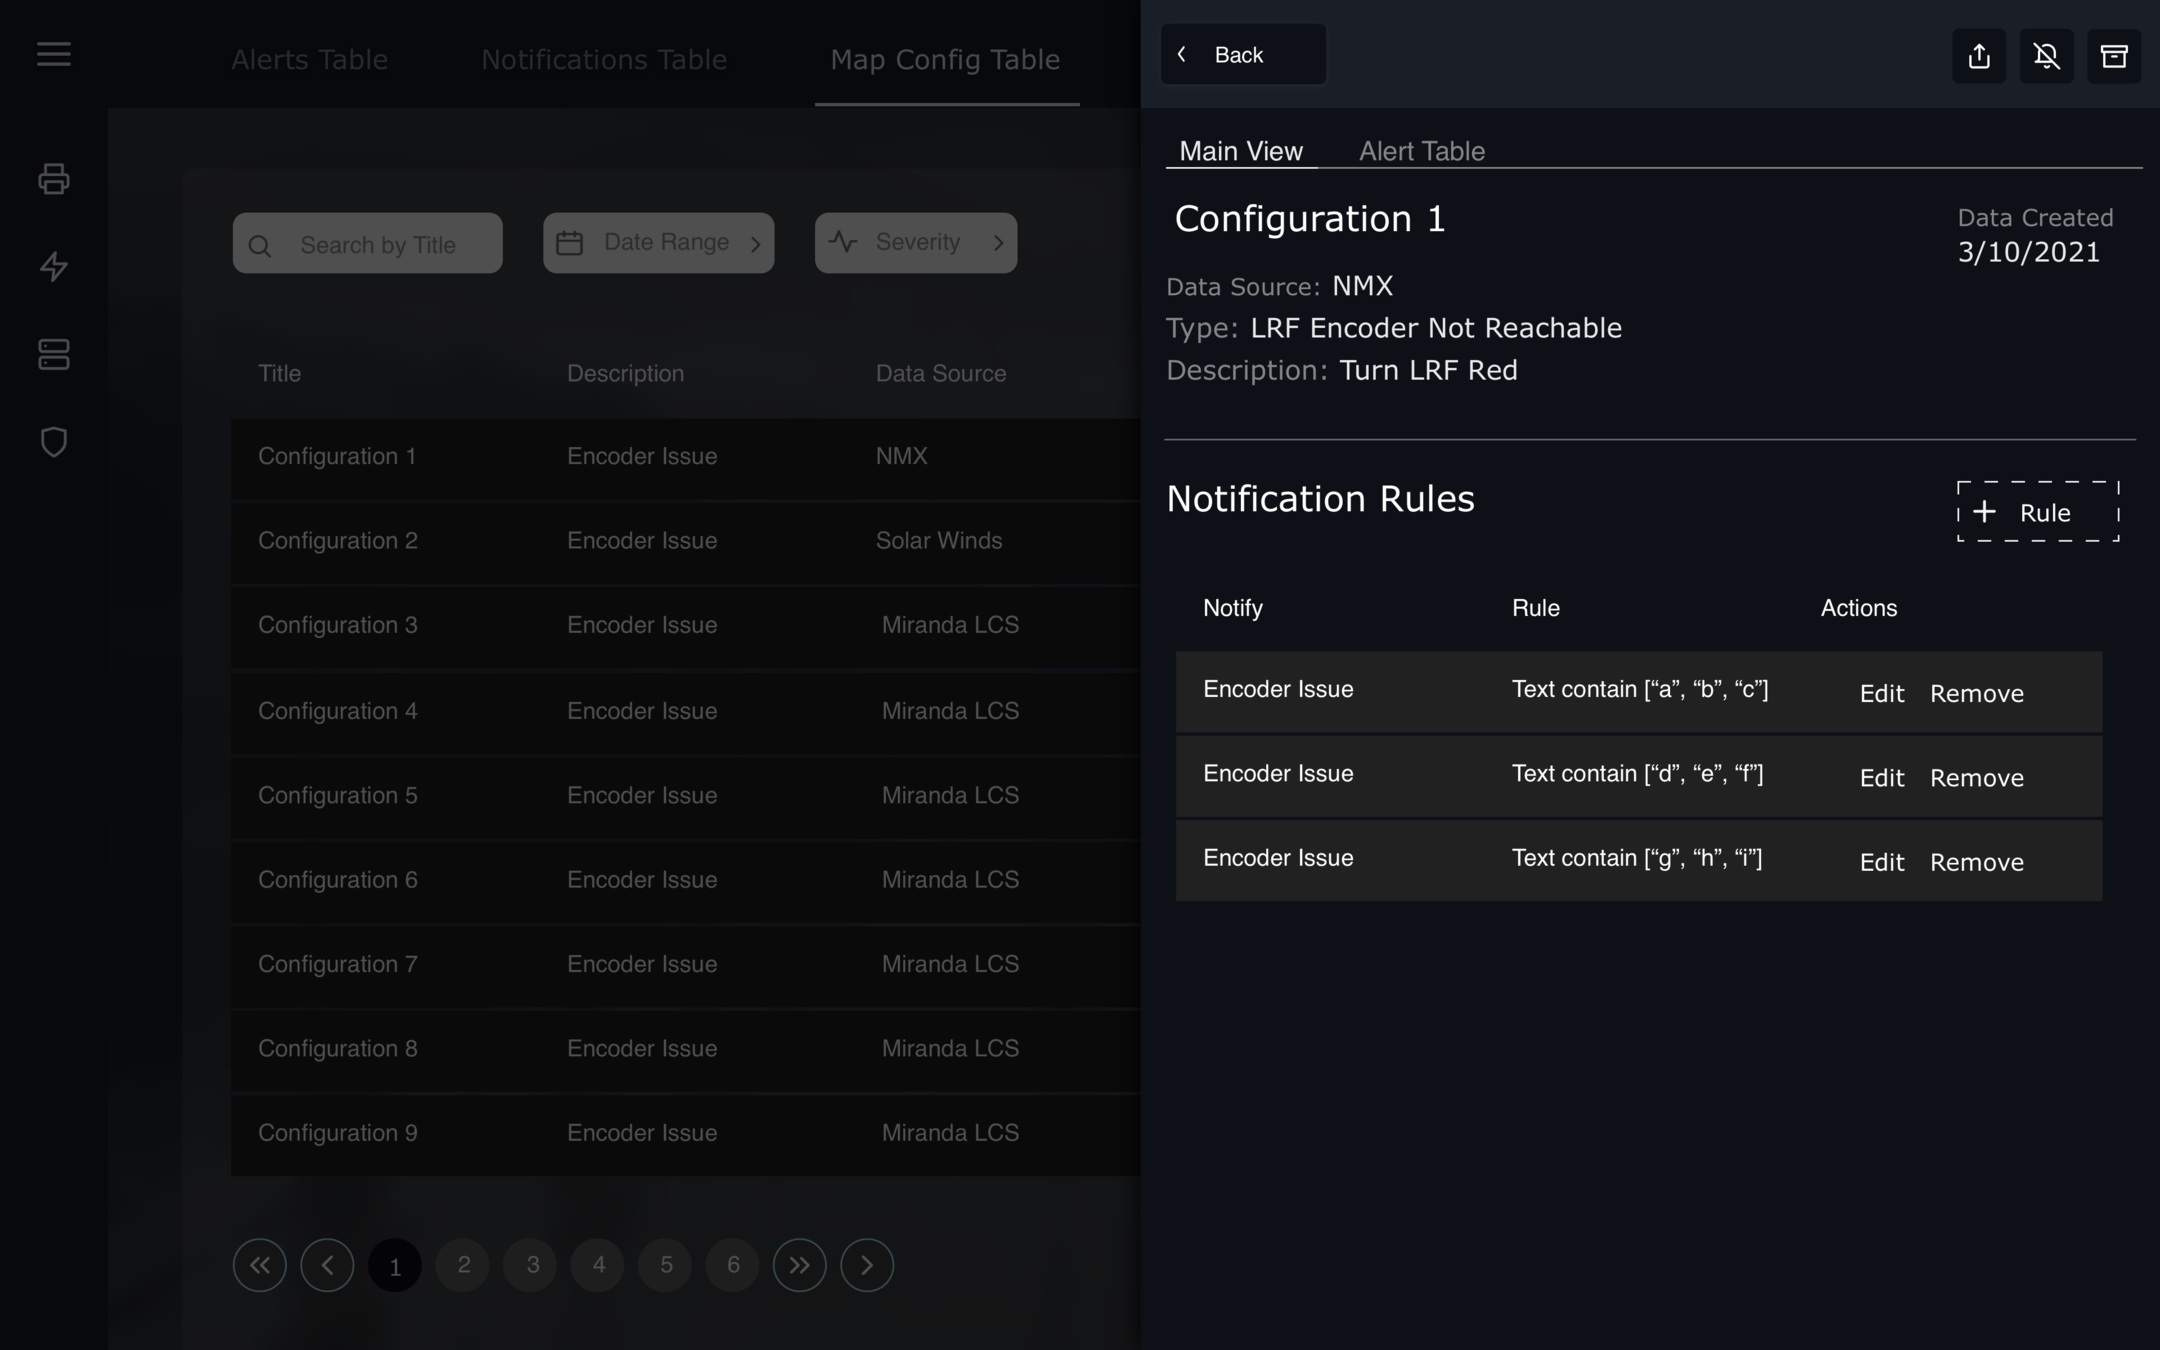
Task: Switch to the Alert Table tab
Action: point(1421,151)
